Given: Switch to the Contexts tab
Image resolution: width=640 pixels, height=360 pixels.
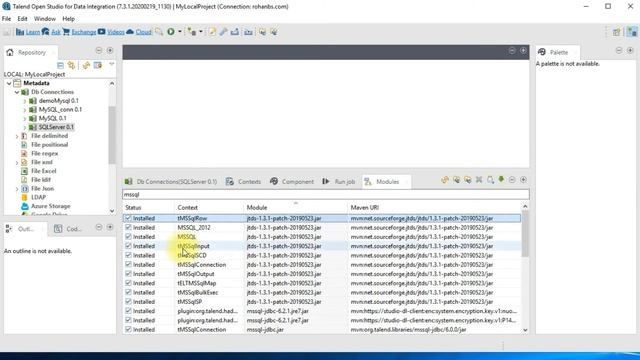Looking at the screenshot, I should (244, 182).
